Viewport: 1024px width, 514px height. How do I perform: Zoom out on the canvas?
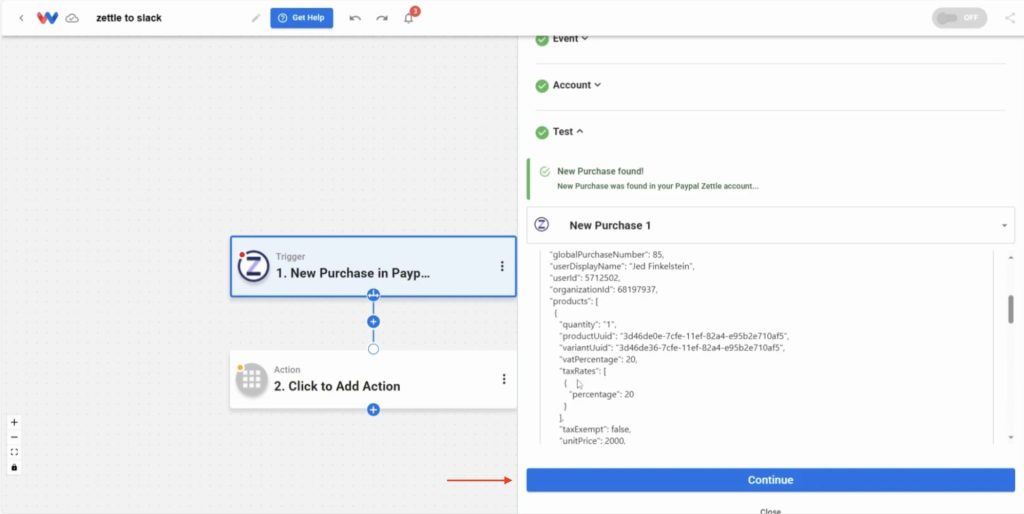(x=14, y=438)
